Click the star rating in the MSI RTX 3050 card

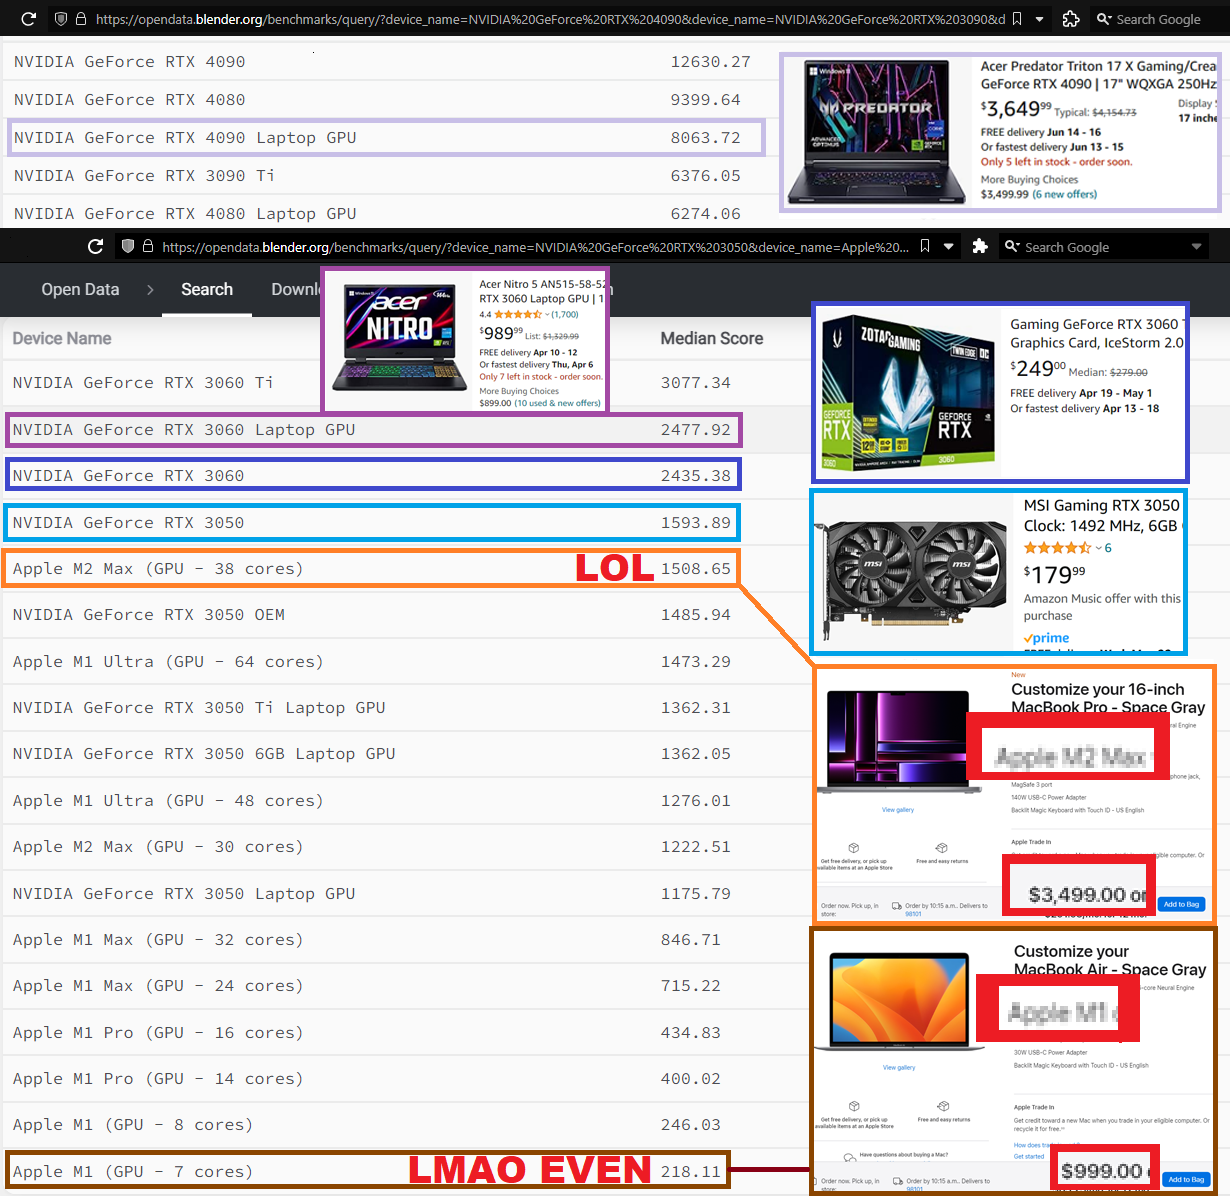tap(1057, 547)
